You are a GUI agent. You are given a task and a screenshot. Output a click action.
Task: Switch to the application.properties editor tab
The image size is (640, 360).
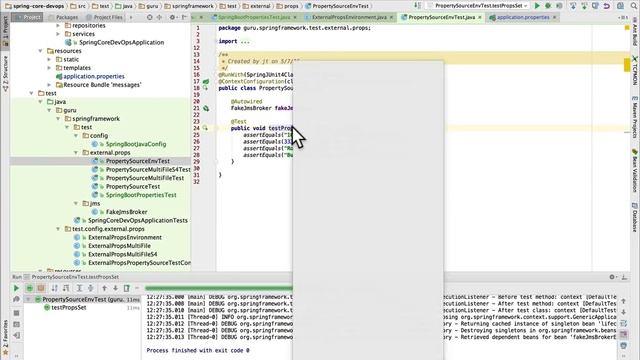coord(523,17)
